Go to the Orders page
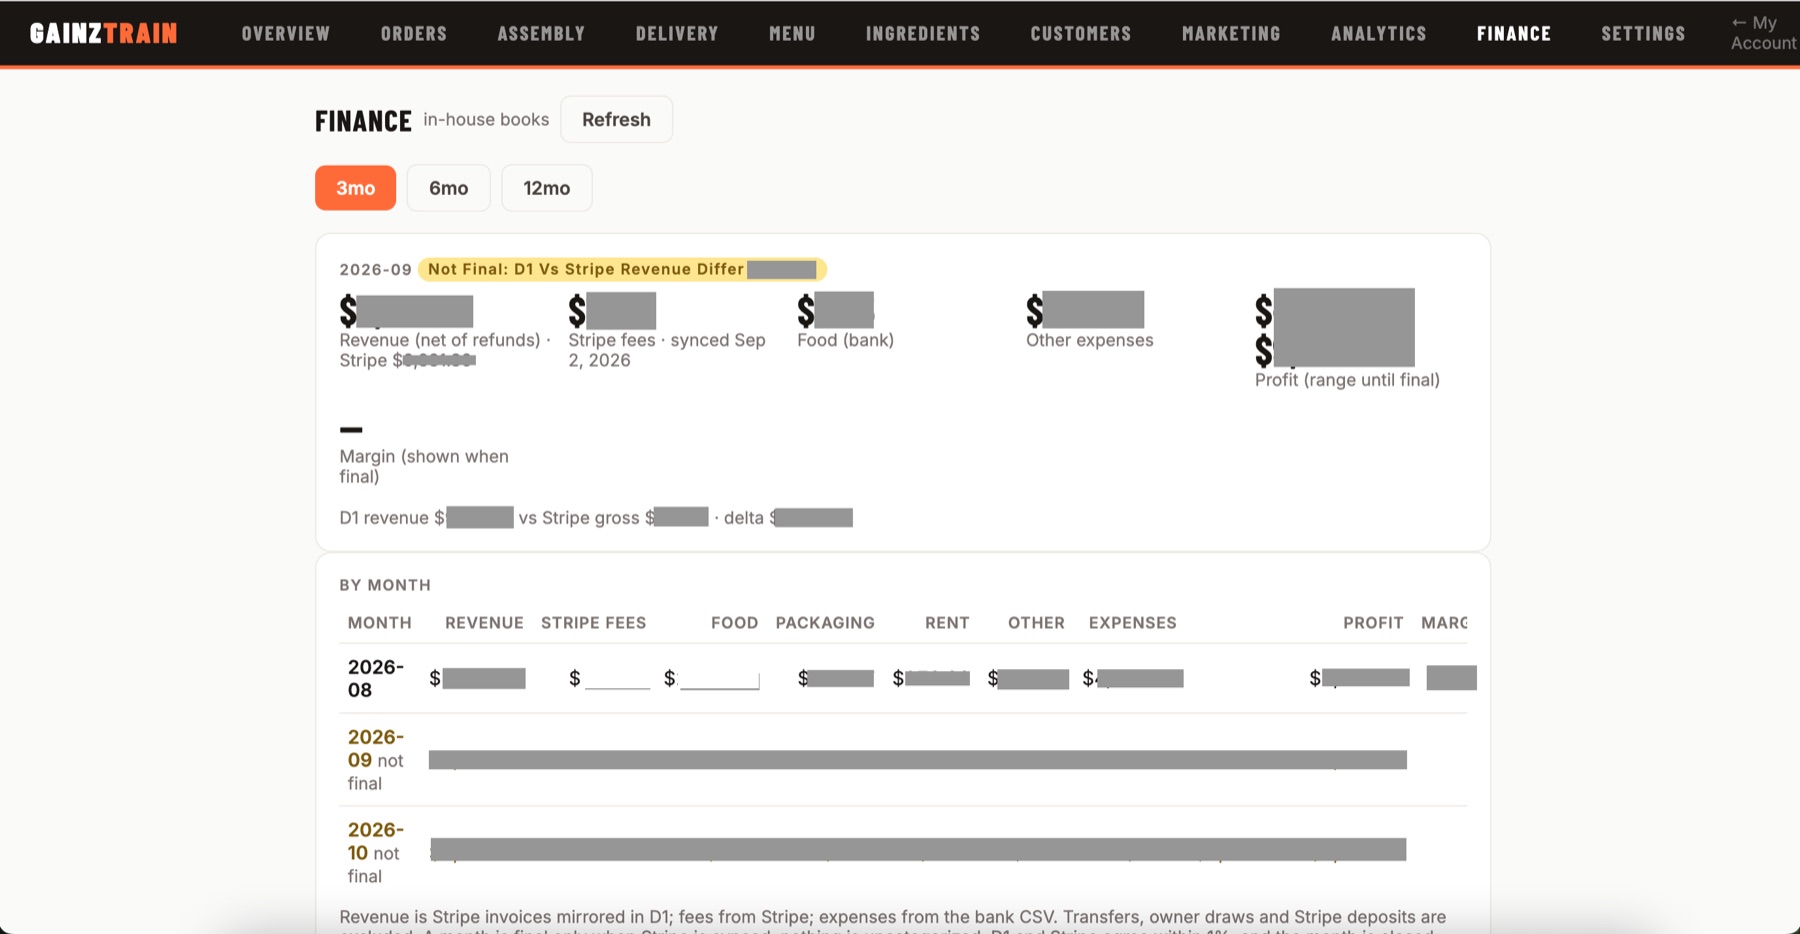The width and height of the screenshot is (1800, 934). [413, 33]
